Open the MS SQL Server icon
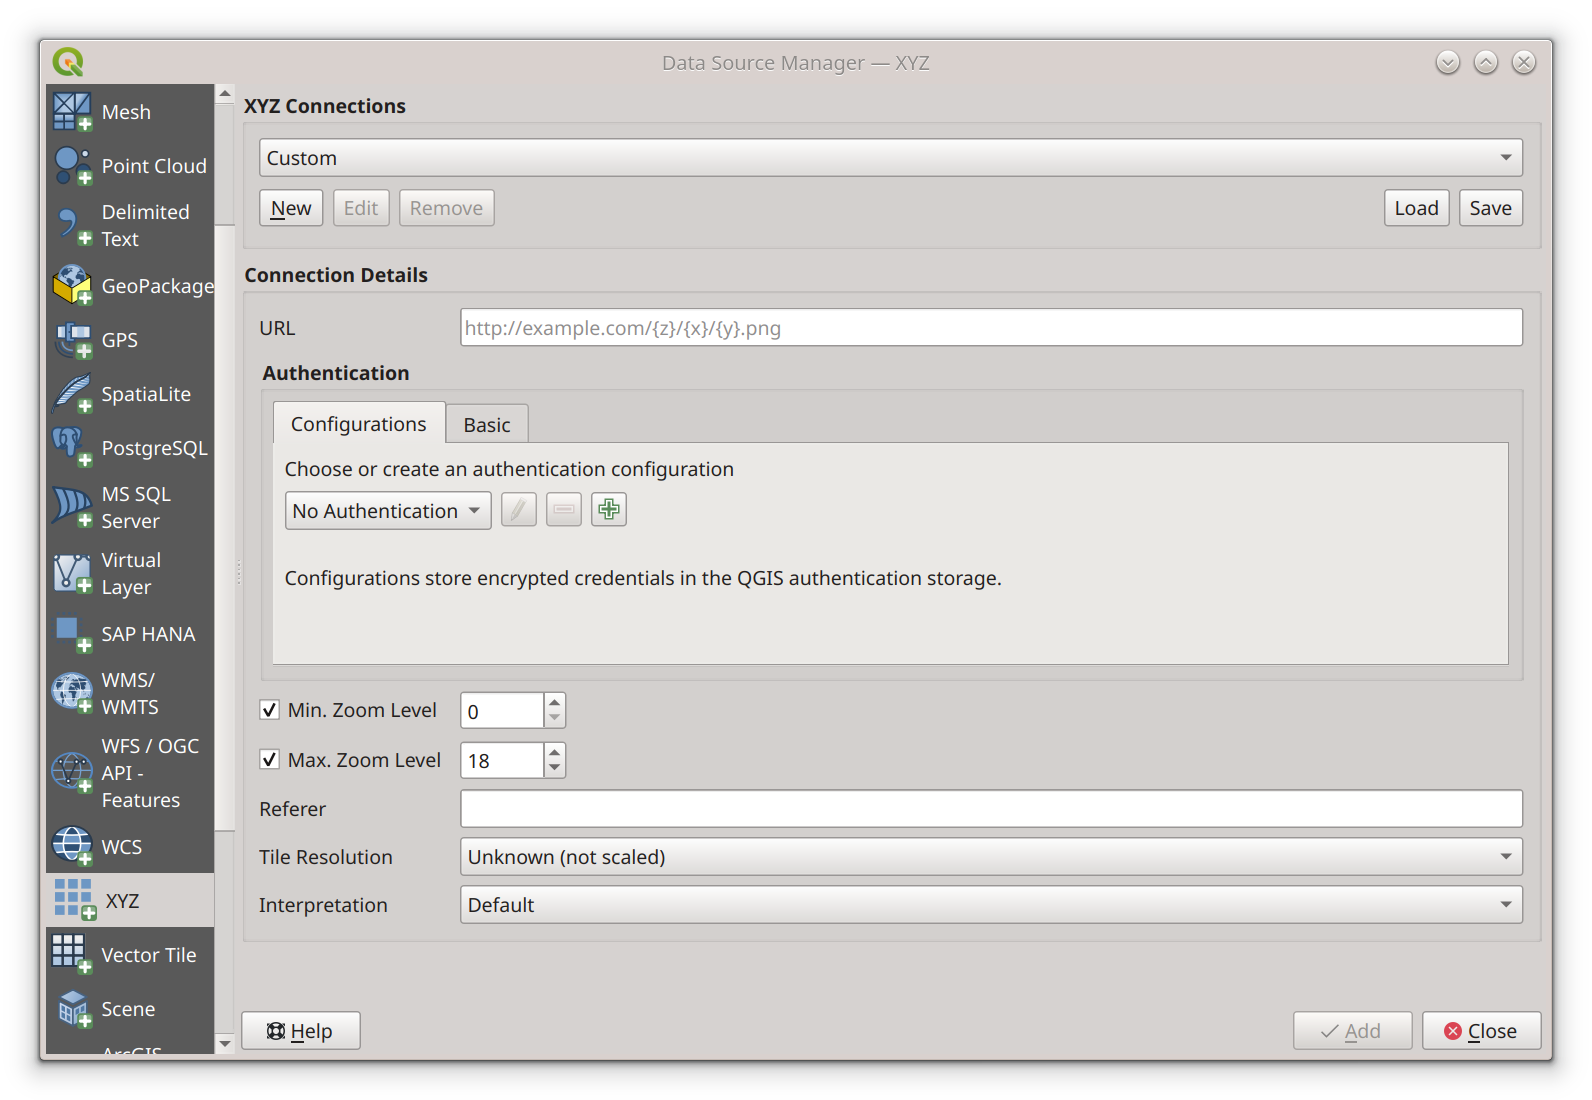 click(72, 508)
